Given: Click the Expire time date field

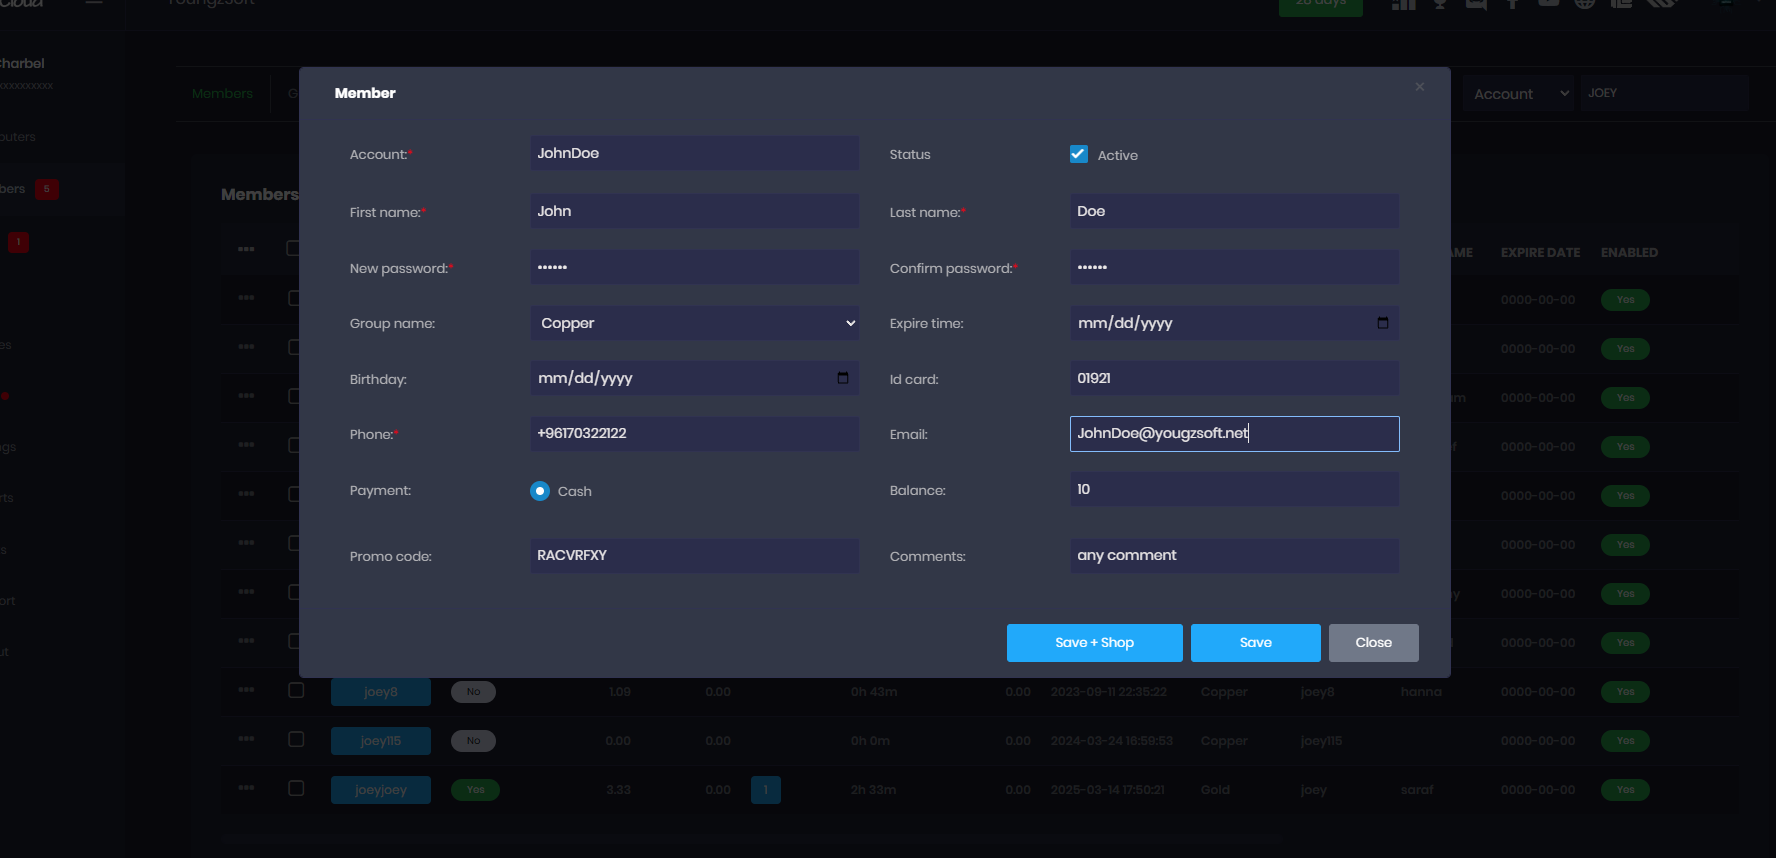Looking at the screenshot, I should tap(1220, 323).
